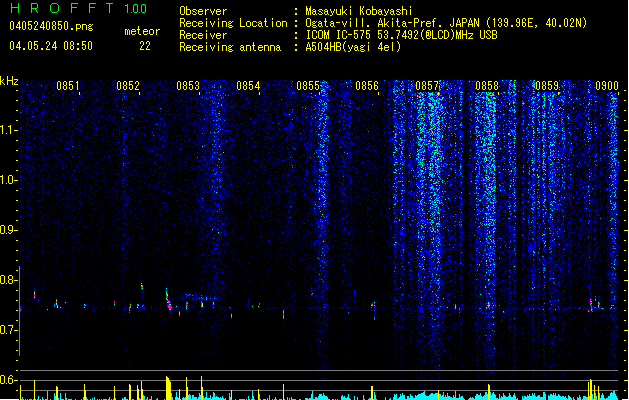Click the 0855 time marker
The width and height of the screenshot is (629, 400).
click(308, 86)
